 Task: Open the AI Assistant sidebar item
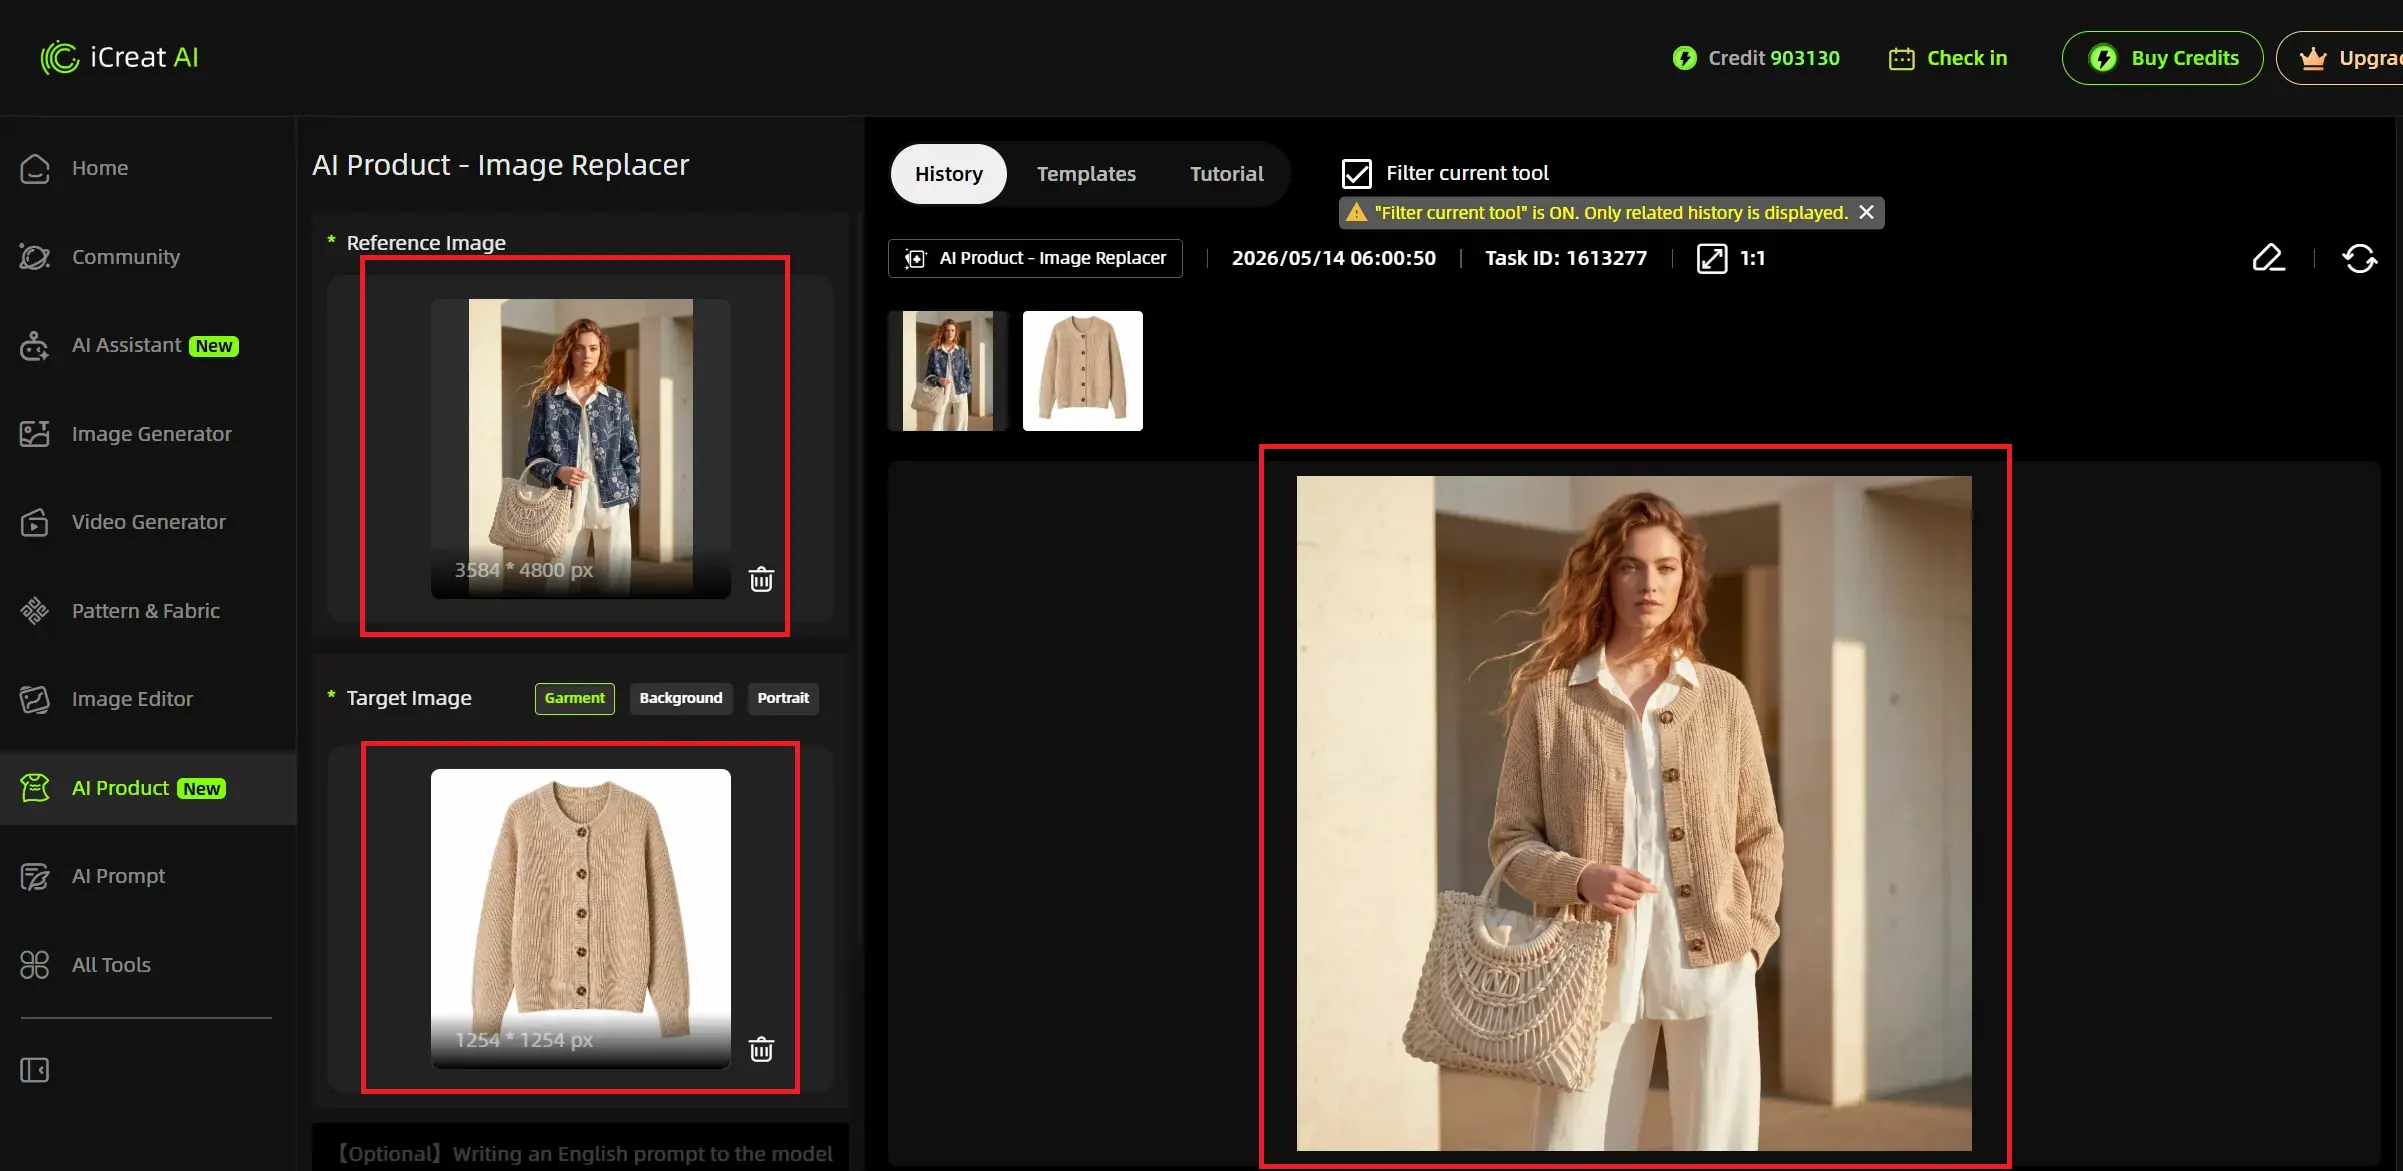click(148, 345)
